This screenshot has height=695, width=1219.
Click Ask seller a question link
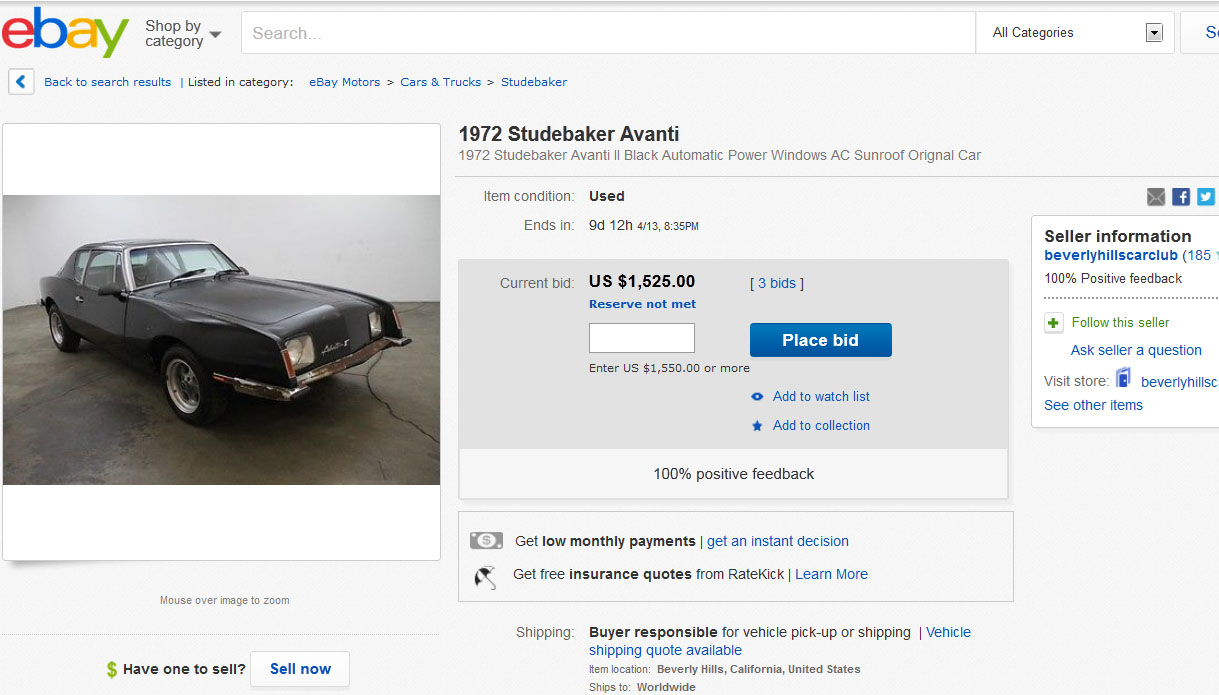click(x=1136, y=350)
